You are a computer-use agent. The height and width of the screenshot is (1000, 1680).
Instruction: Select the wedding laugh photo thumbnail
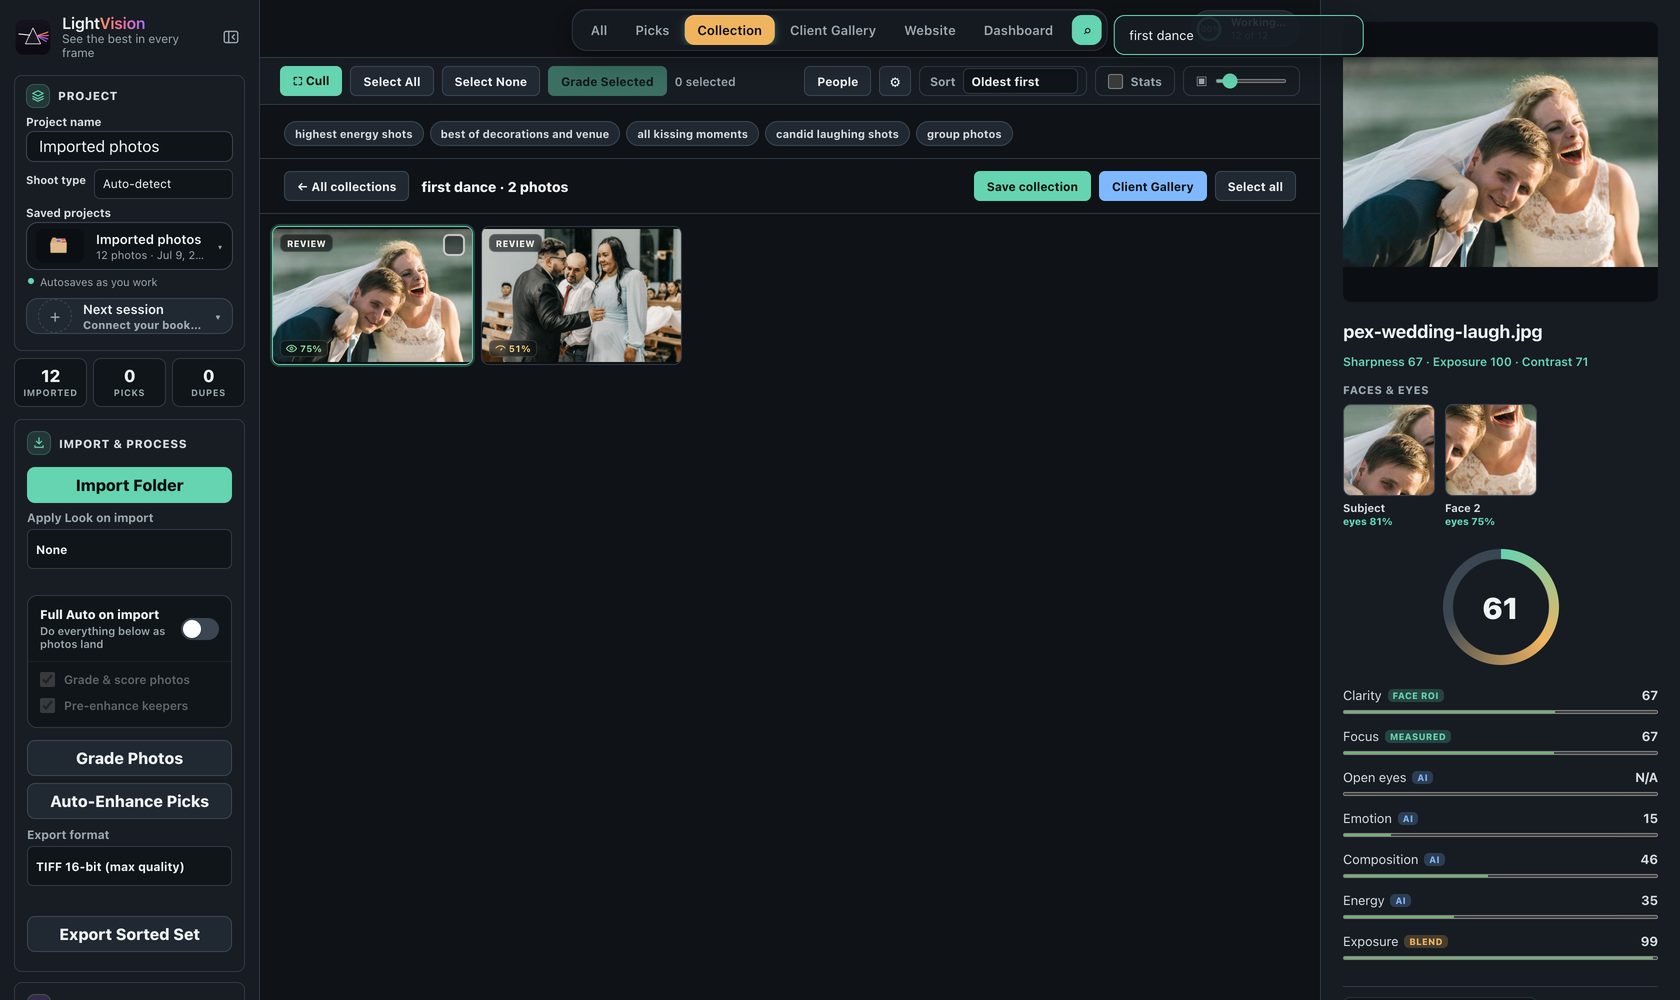click(x=372, y=296)
